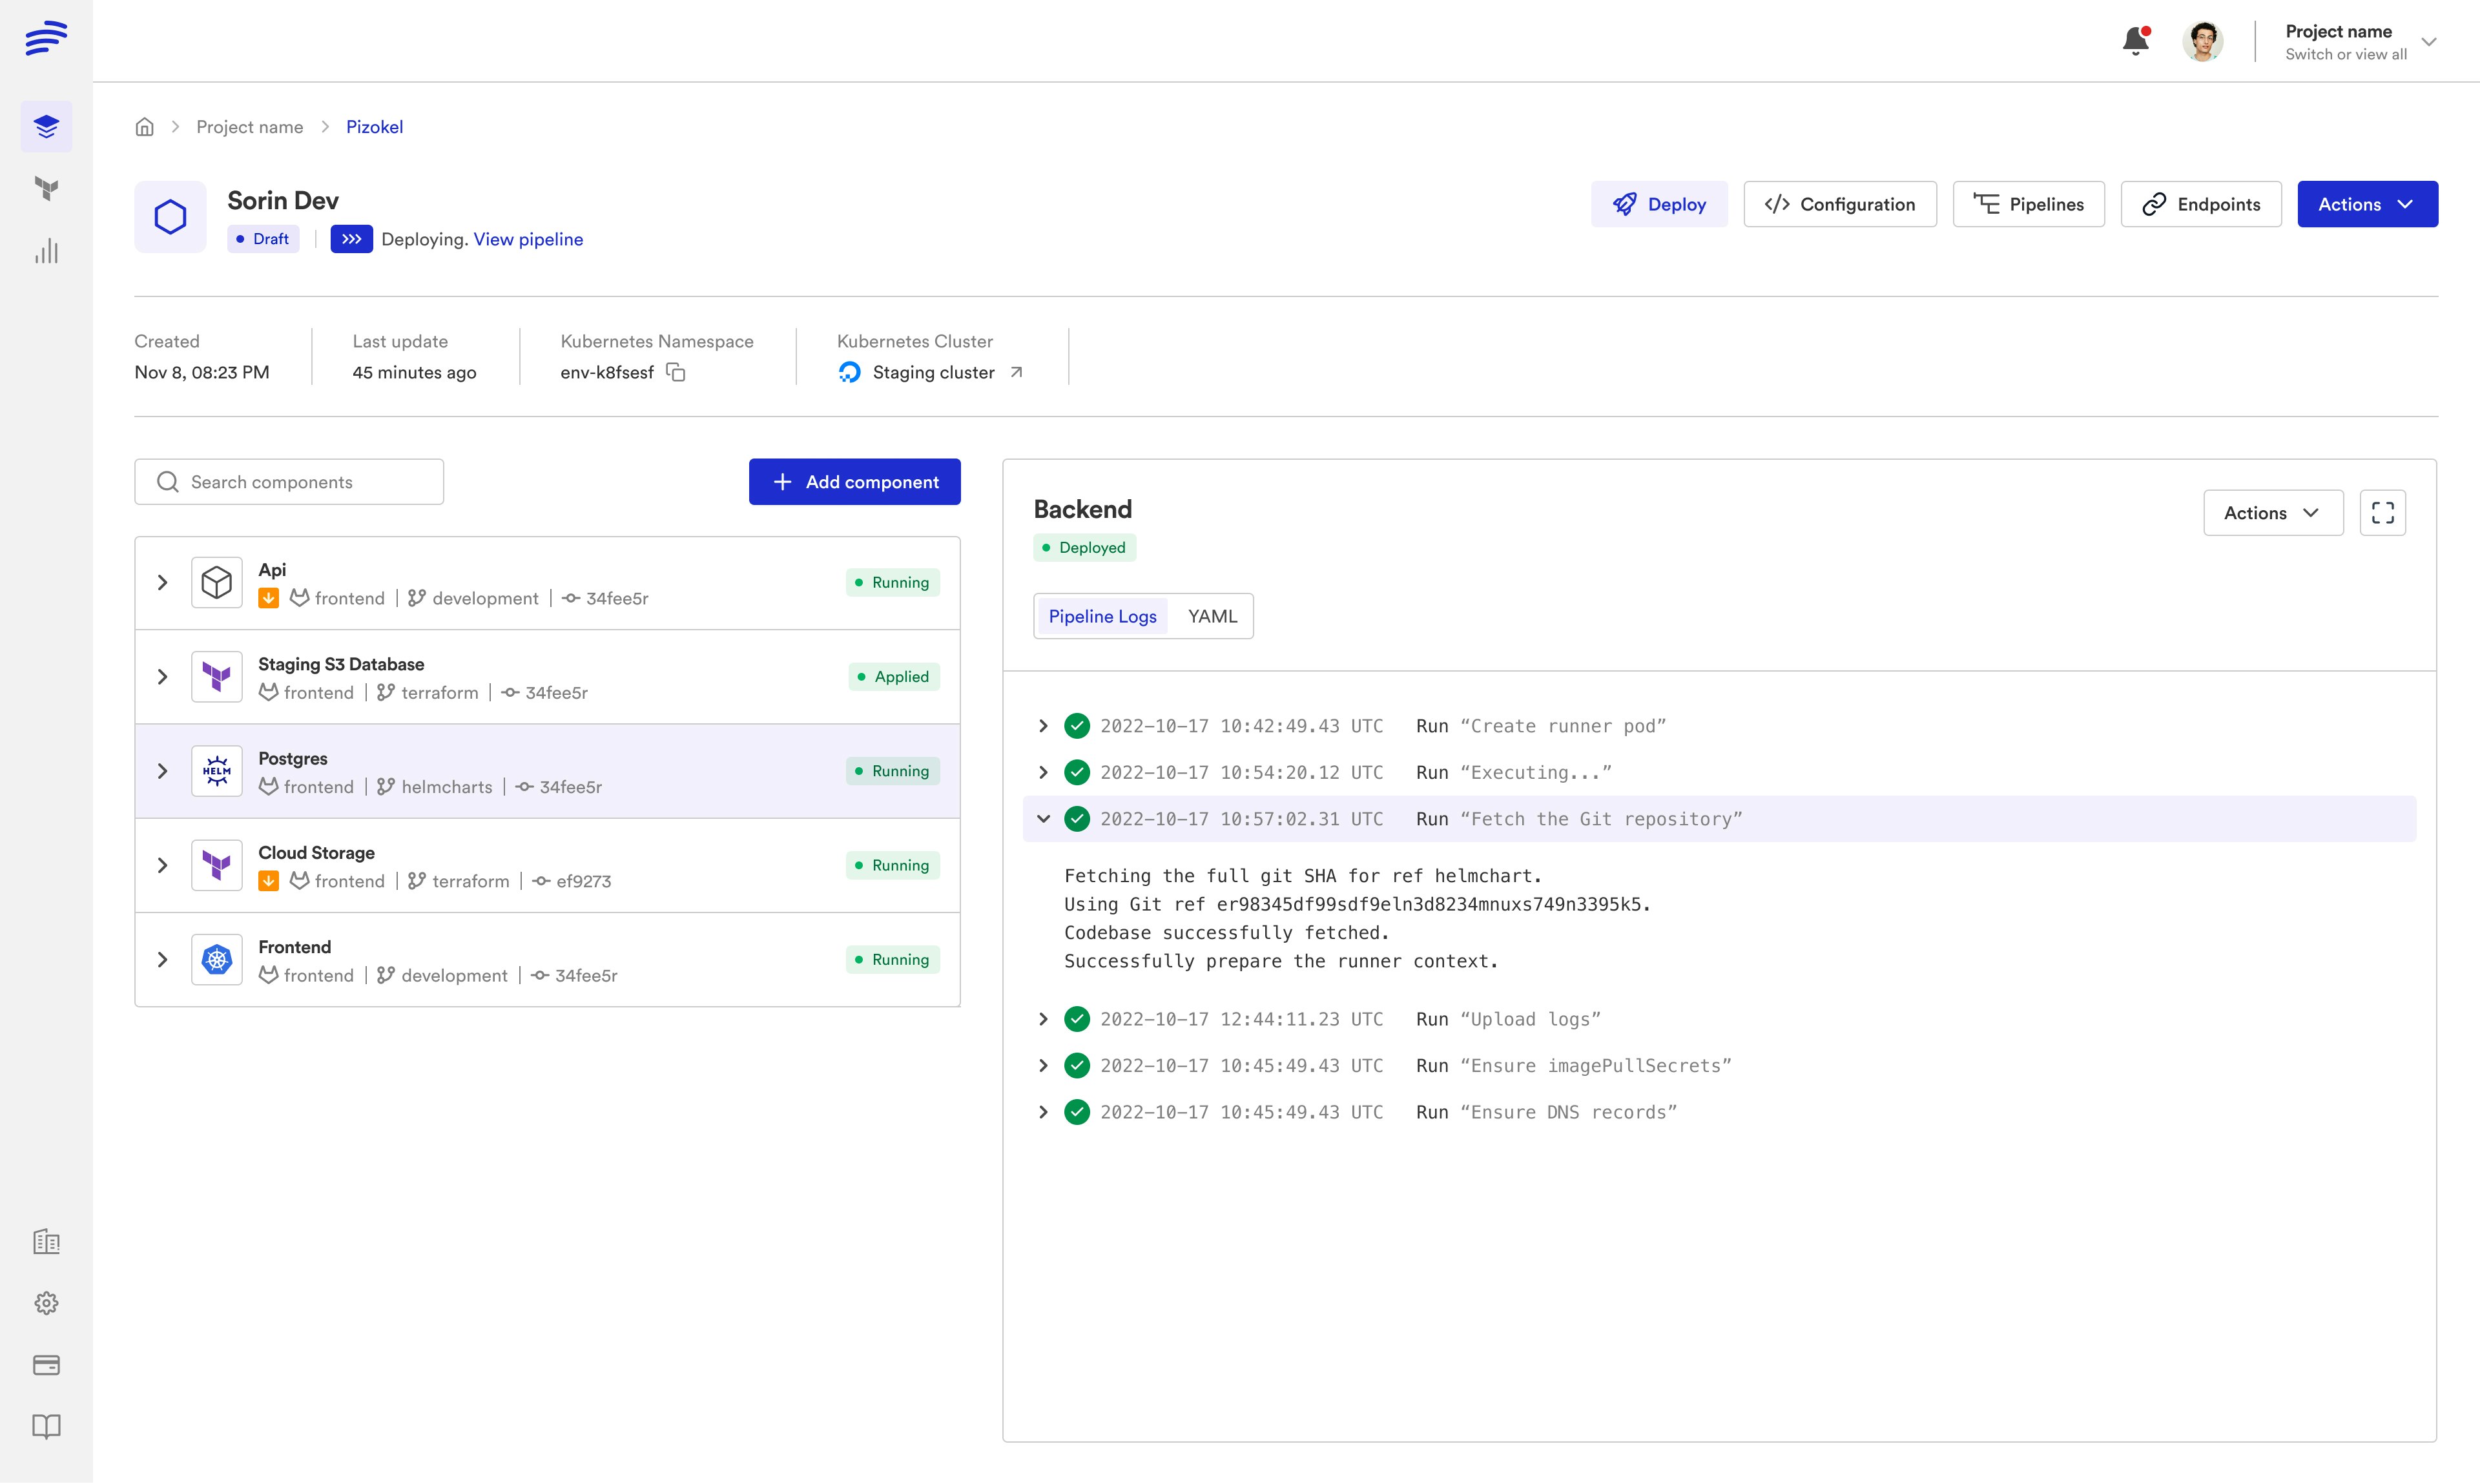Click Add component
This screenshot has height=1484, width=2480.
pos(854,482)
